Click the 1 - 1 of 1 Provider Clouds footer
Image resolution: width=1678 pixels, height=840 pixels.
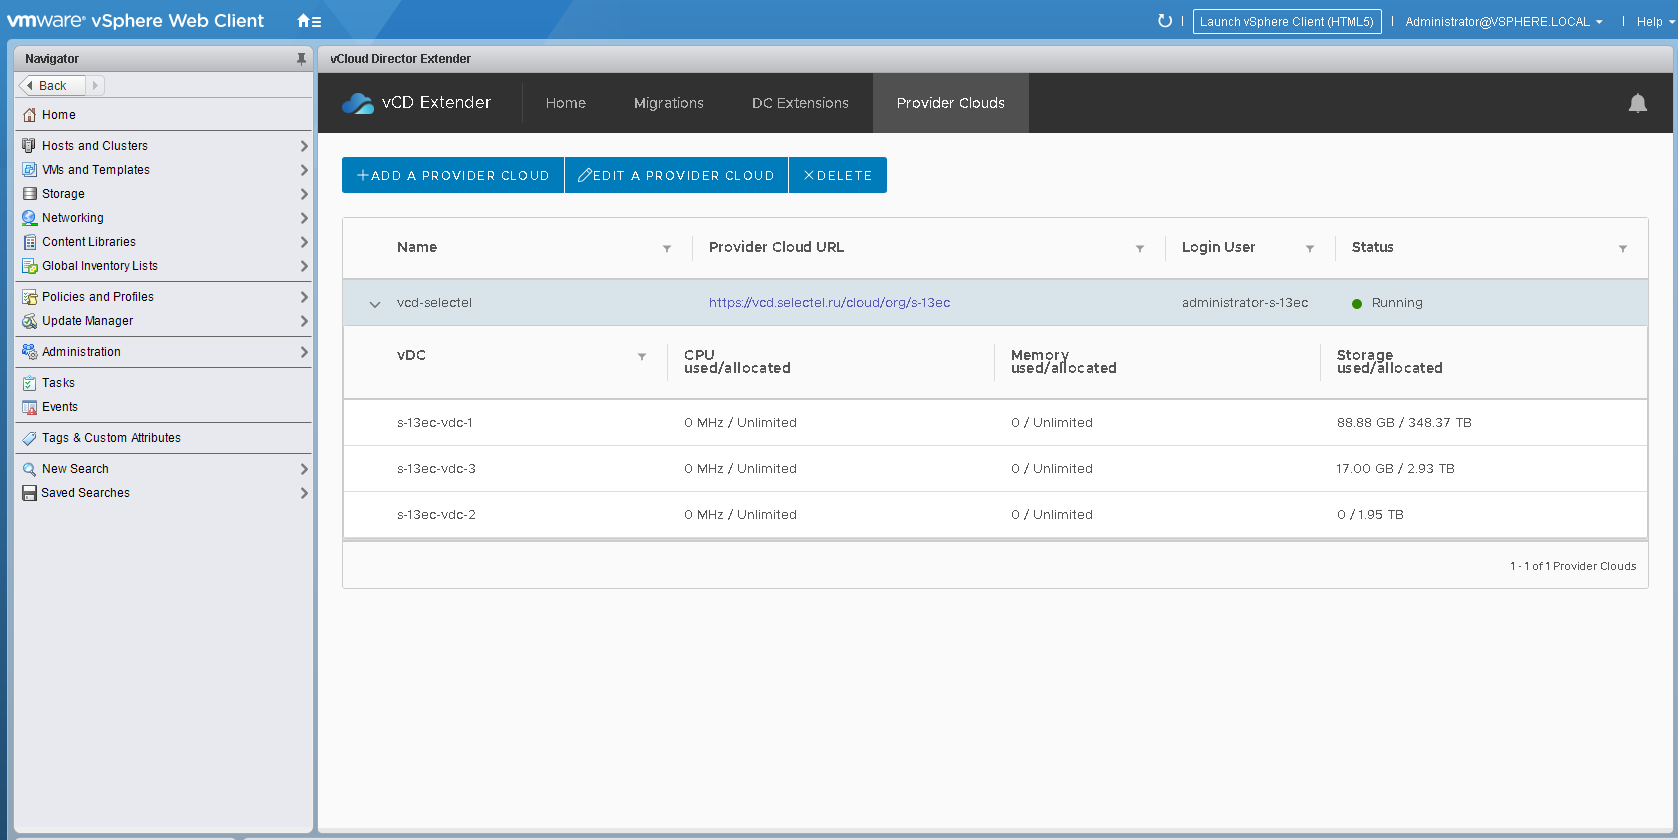pyautogui.click(x=1573, y=566)
